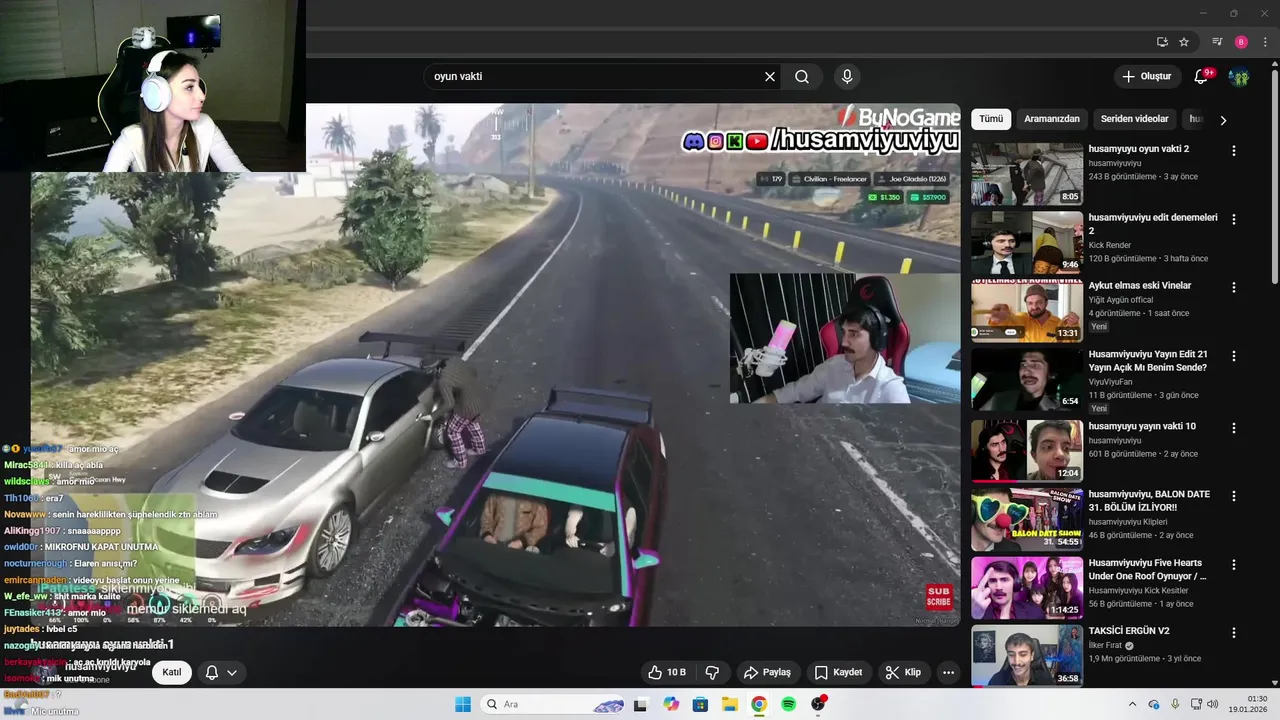The width and height of the screenshot is (1280, 720).
Task: Open options for Husamviyuviyu Yayın Edit 21
Action: [1233, 356]
